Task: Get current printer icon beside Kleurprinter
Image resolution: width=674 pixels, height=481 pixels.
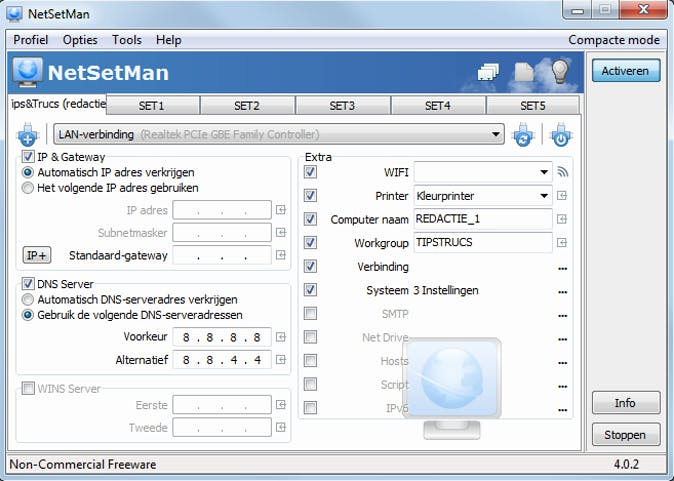Action: 562,196
